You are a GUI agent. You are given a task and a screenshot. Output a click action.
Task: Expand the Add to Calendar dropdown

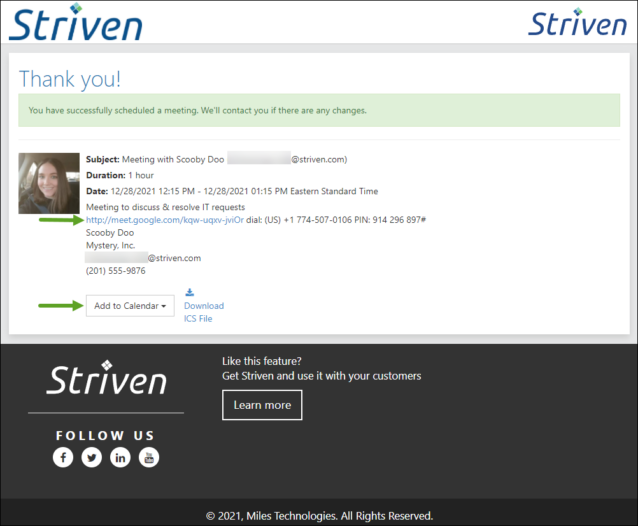130,306
